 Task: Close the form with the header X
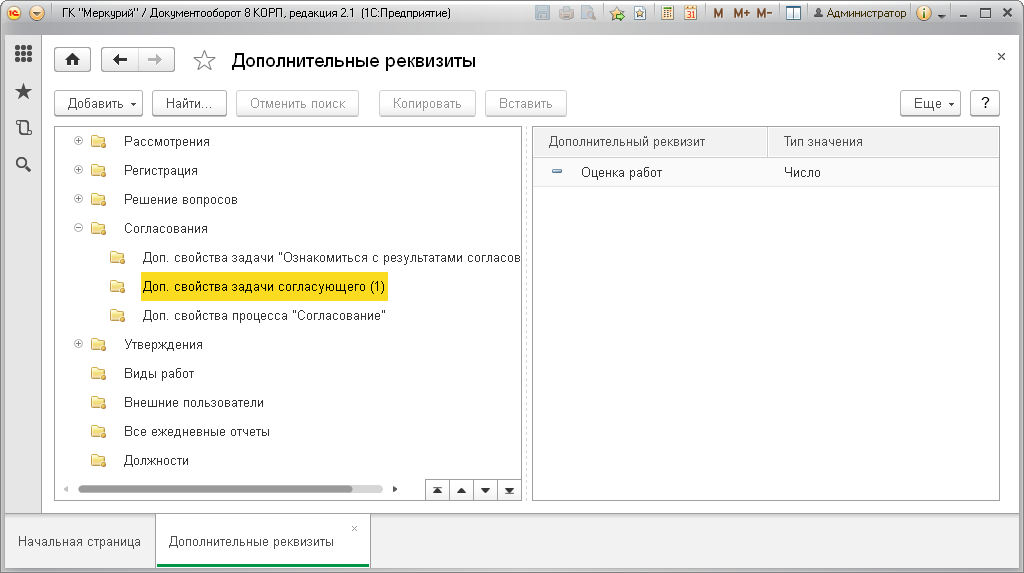pos(1001,57)
